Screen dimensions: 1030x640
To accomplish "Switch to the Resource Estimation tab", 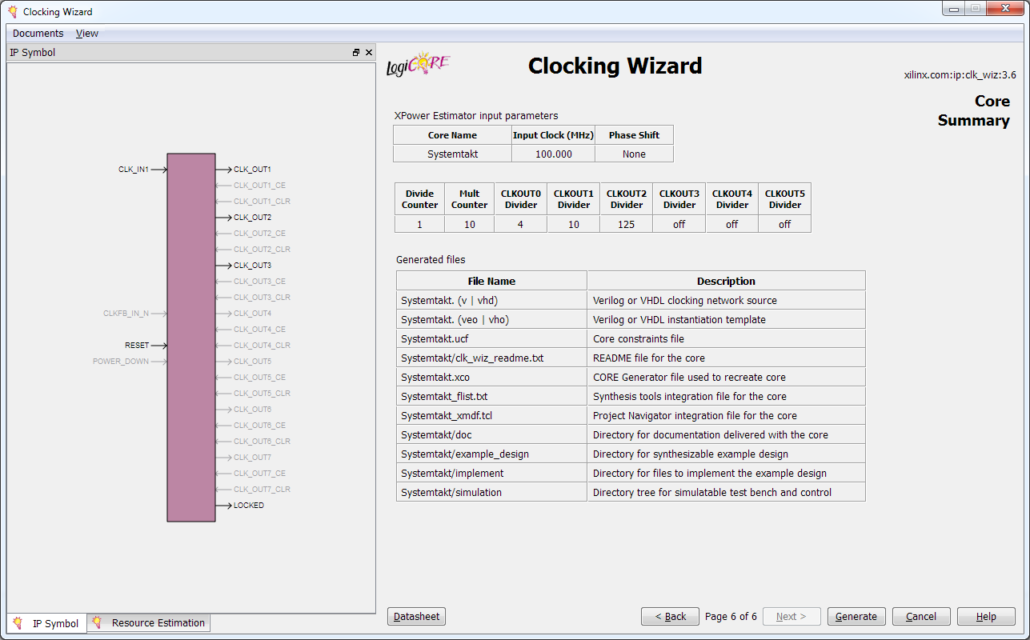I will [x=149, y=623].
